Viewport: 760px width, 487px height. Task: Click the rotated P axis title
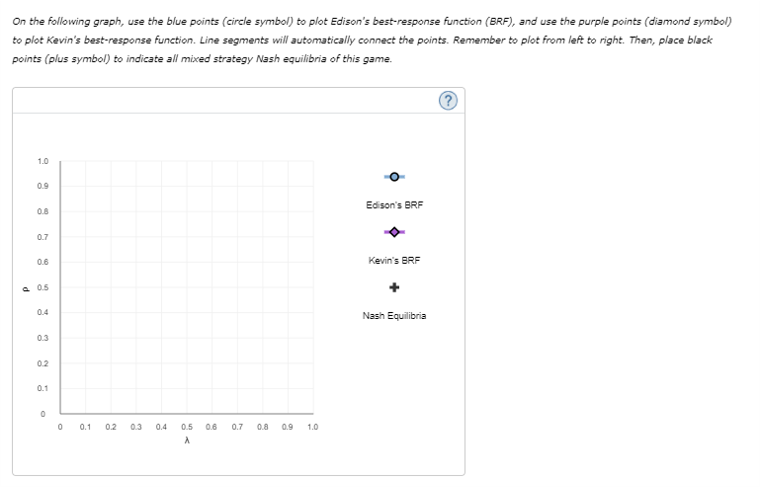coord(26,289)
